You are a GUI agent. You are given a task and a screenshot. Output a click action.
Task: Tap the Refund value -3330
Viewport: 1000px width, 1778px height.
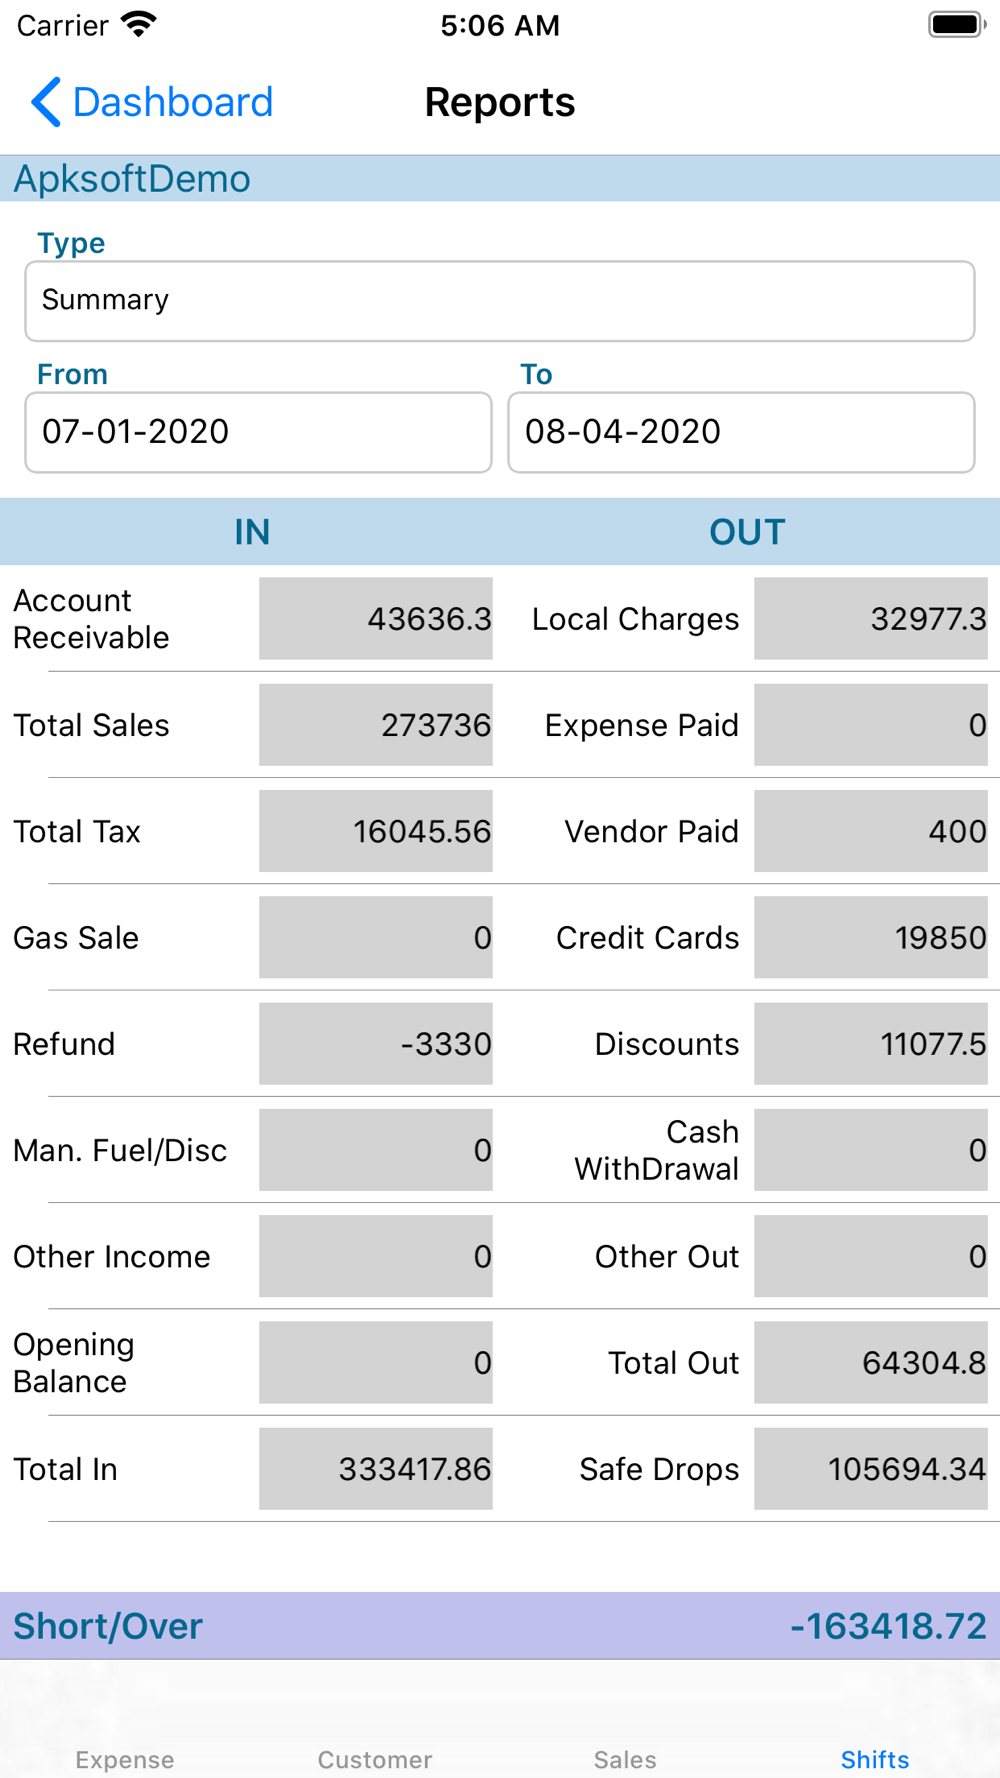coord(376,1043)
